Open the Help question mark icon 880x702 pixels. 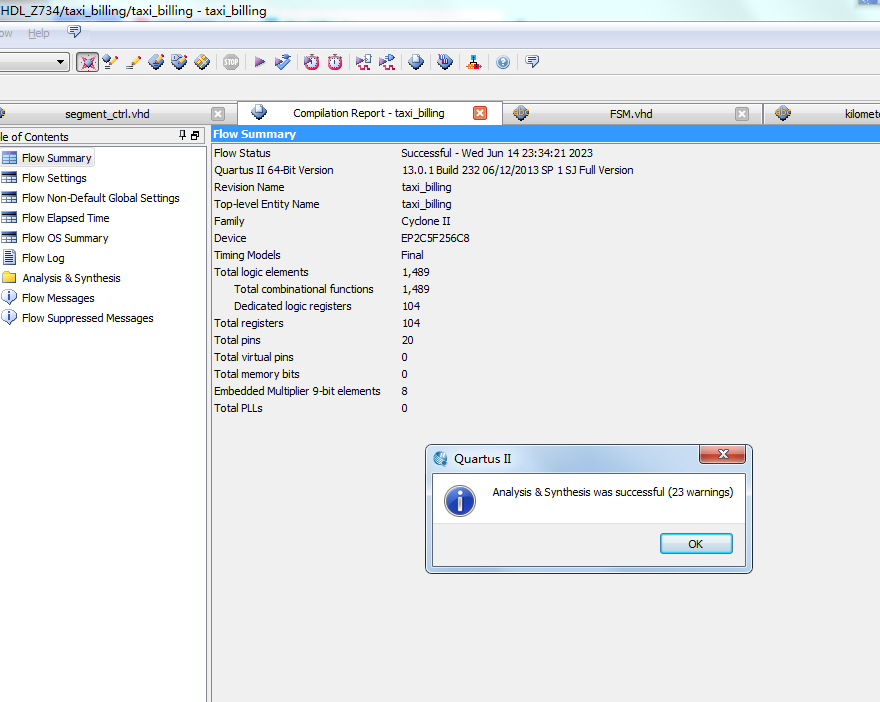(x=503, y=62)
